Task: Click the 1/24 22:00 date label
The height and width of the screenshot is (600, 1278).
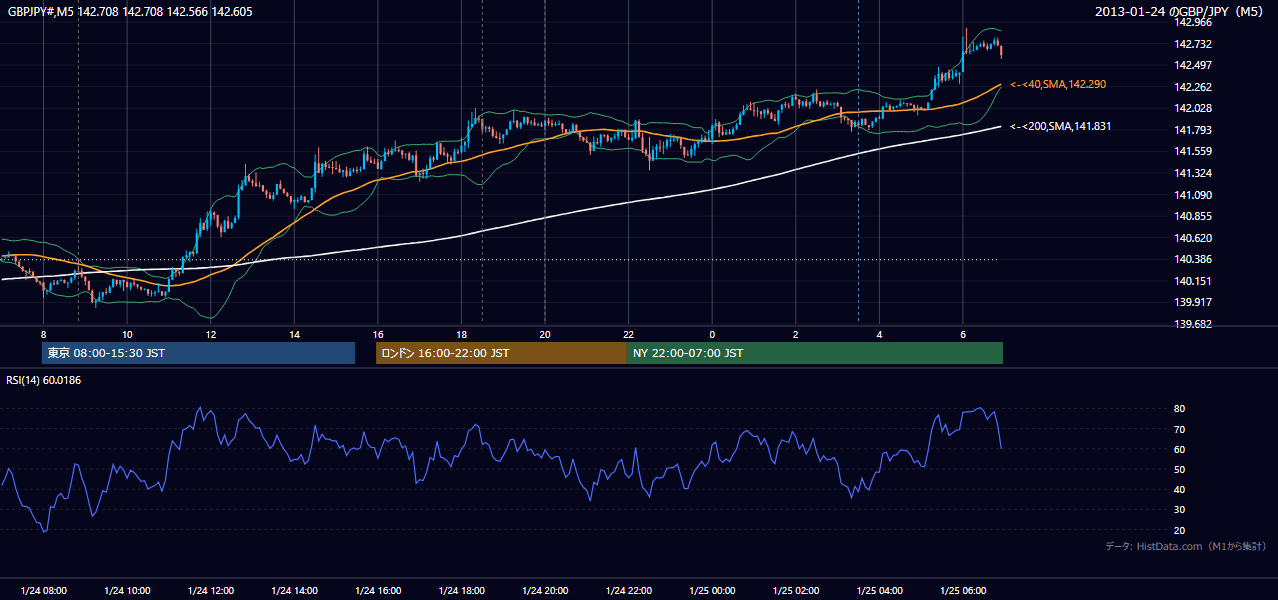Action: pyautogui.click(x=628, y=591)
